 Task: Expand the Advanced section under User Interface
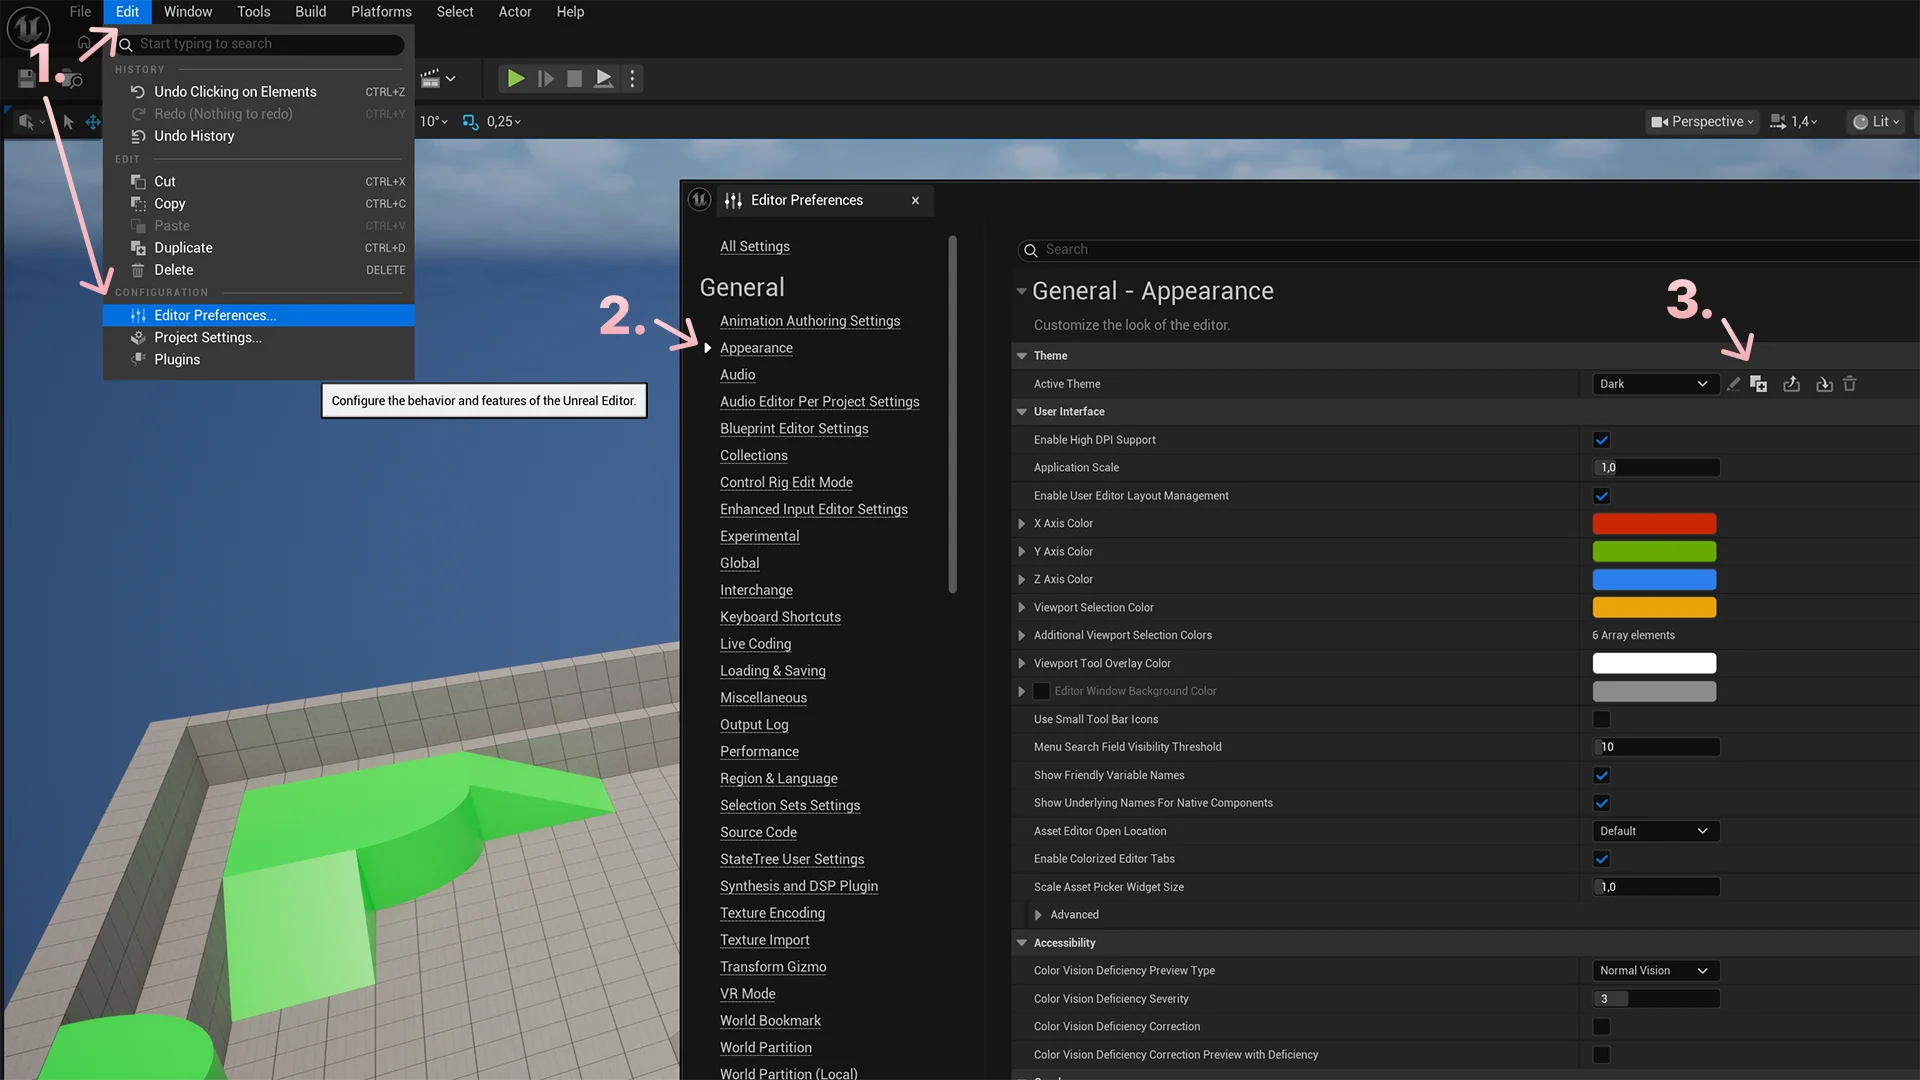[1038, 915]
